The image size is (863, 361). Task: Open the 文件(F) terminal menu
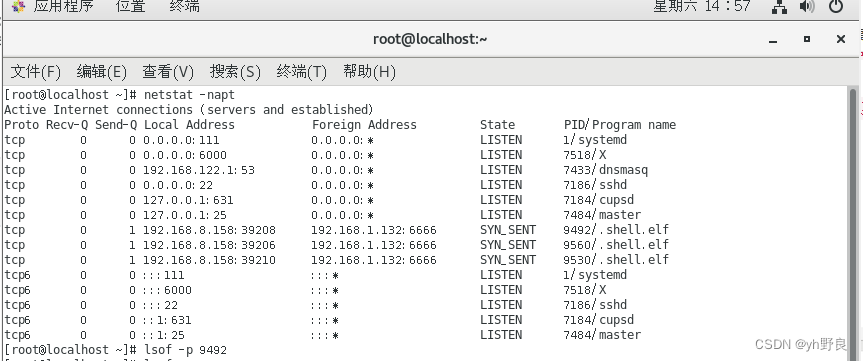pos(36,72)
